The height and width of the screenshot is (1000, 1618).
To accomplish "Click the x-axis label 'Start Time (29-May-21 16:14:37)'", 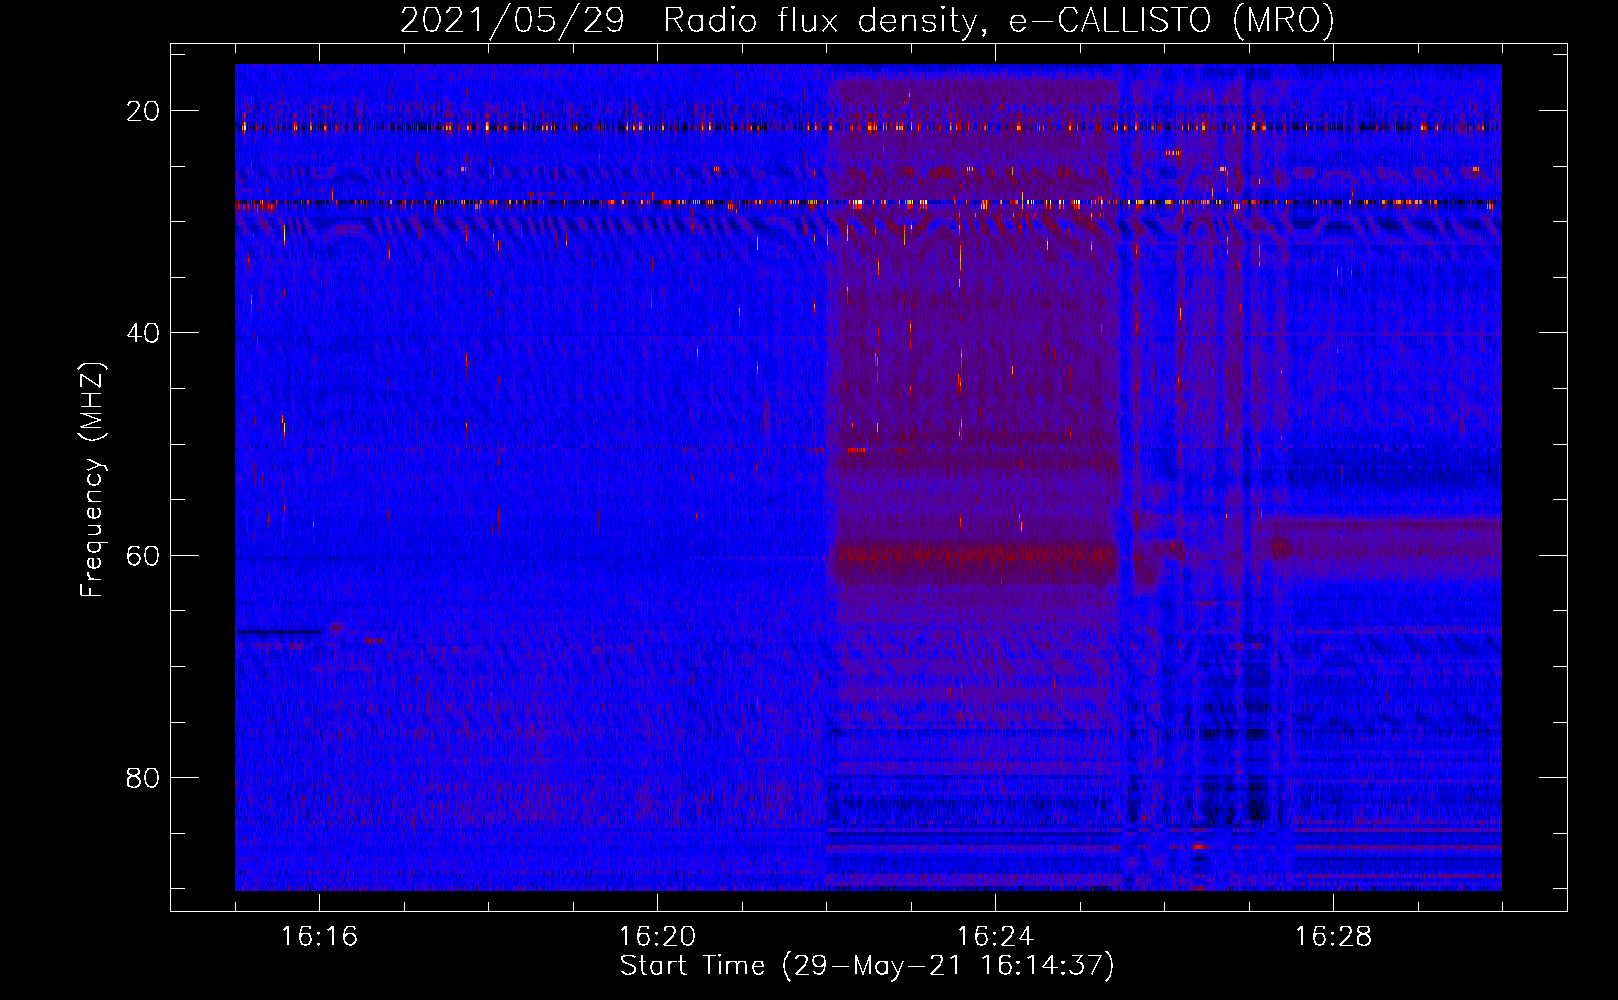I will click(x=867, y=966).
